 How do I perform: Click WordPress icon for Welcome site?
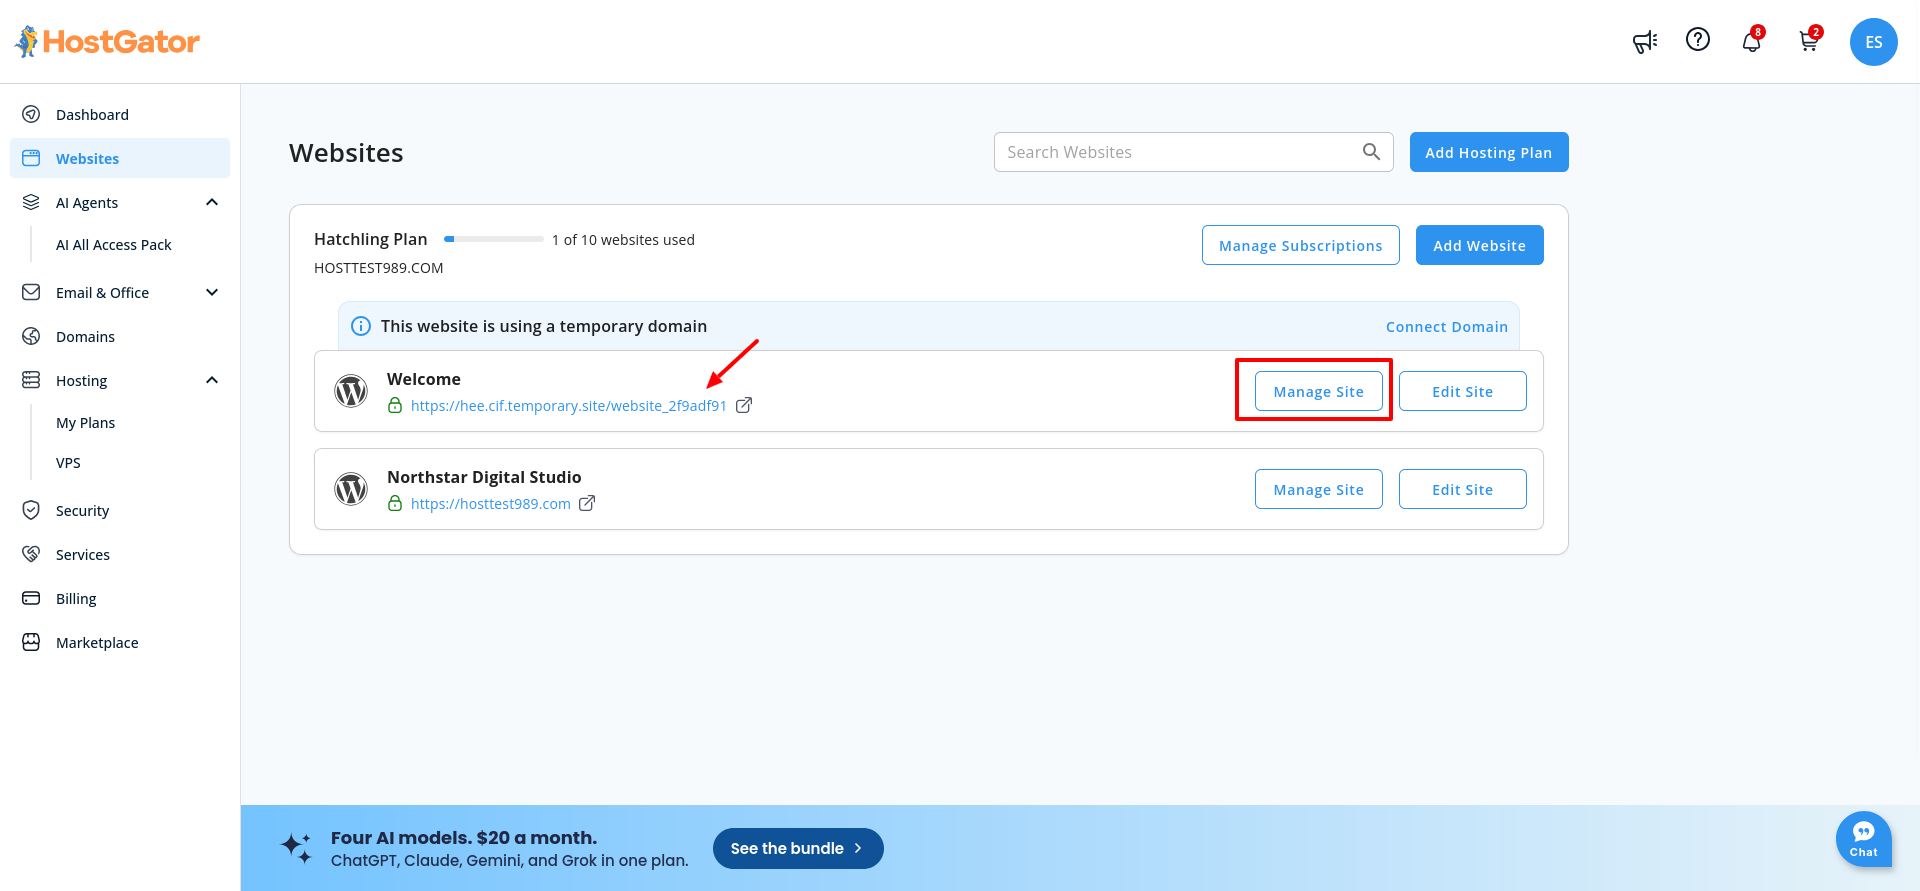click(x=351, y=391)
